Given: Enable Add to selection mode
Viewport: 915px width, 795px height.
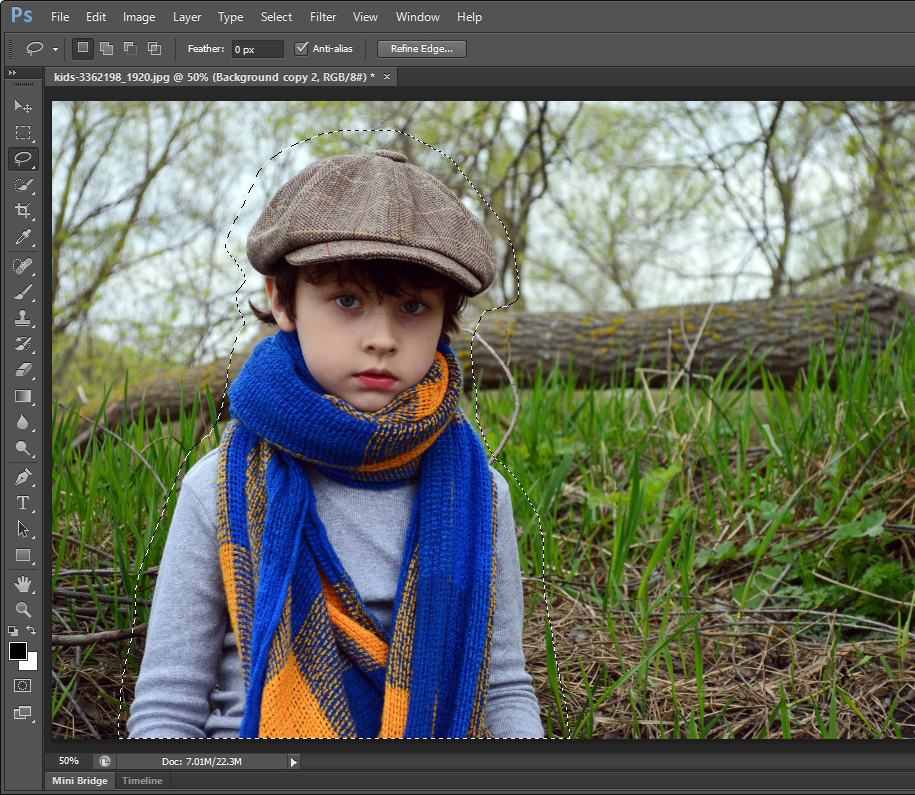Looking at the screenshot, I should (106, 48).
